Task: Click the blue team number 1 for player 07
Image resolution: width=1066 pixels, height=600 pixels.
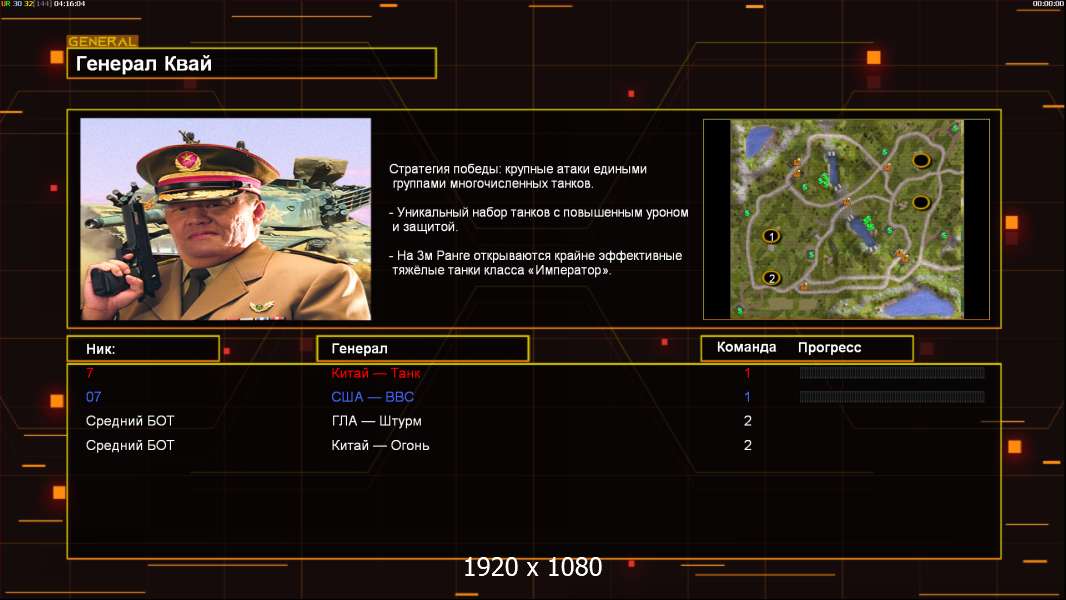Action: point(747,397)
